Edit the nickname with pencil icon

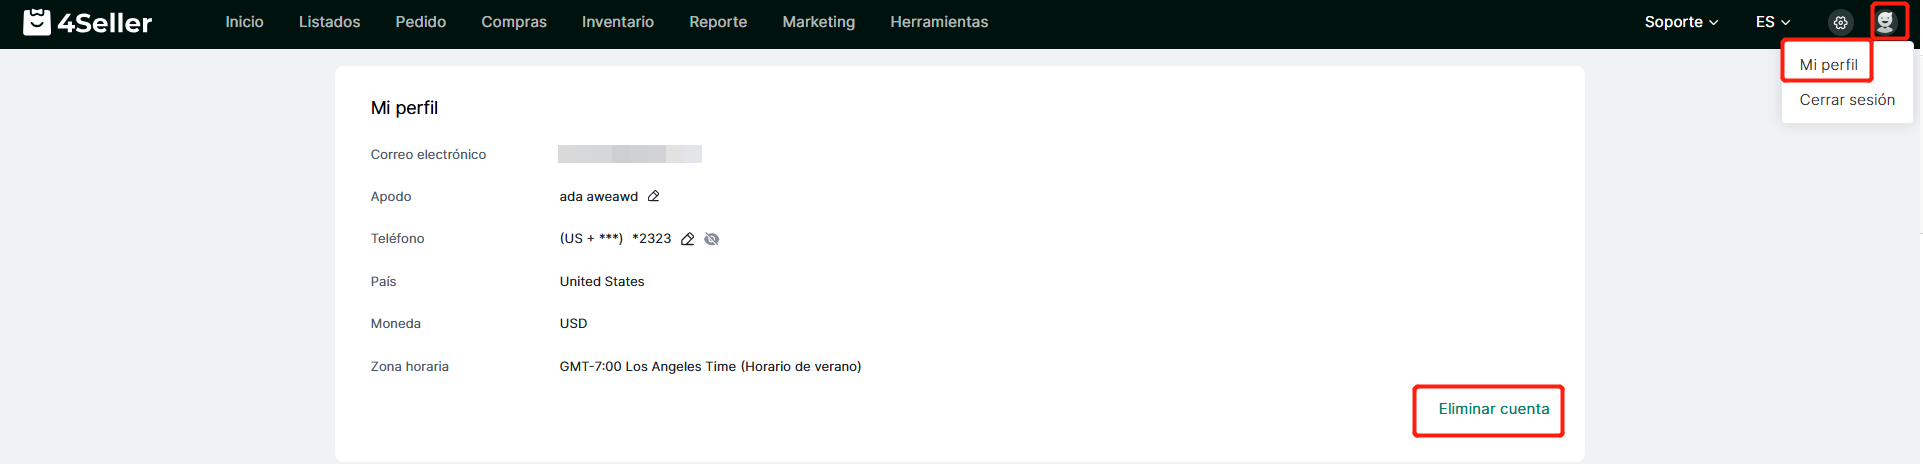pyautogui.click(x=653, y=196)
